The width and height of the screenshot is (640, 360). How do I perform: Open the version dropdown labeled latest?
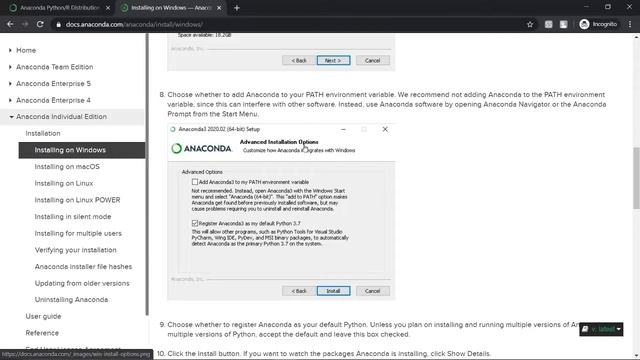(601, 329)
